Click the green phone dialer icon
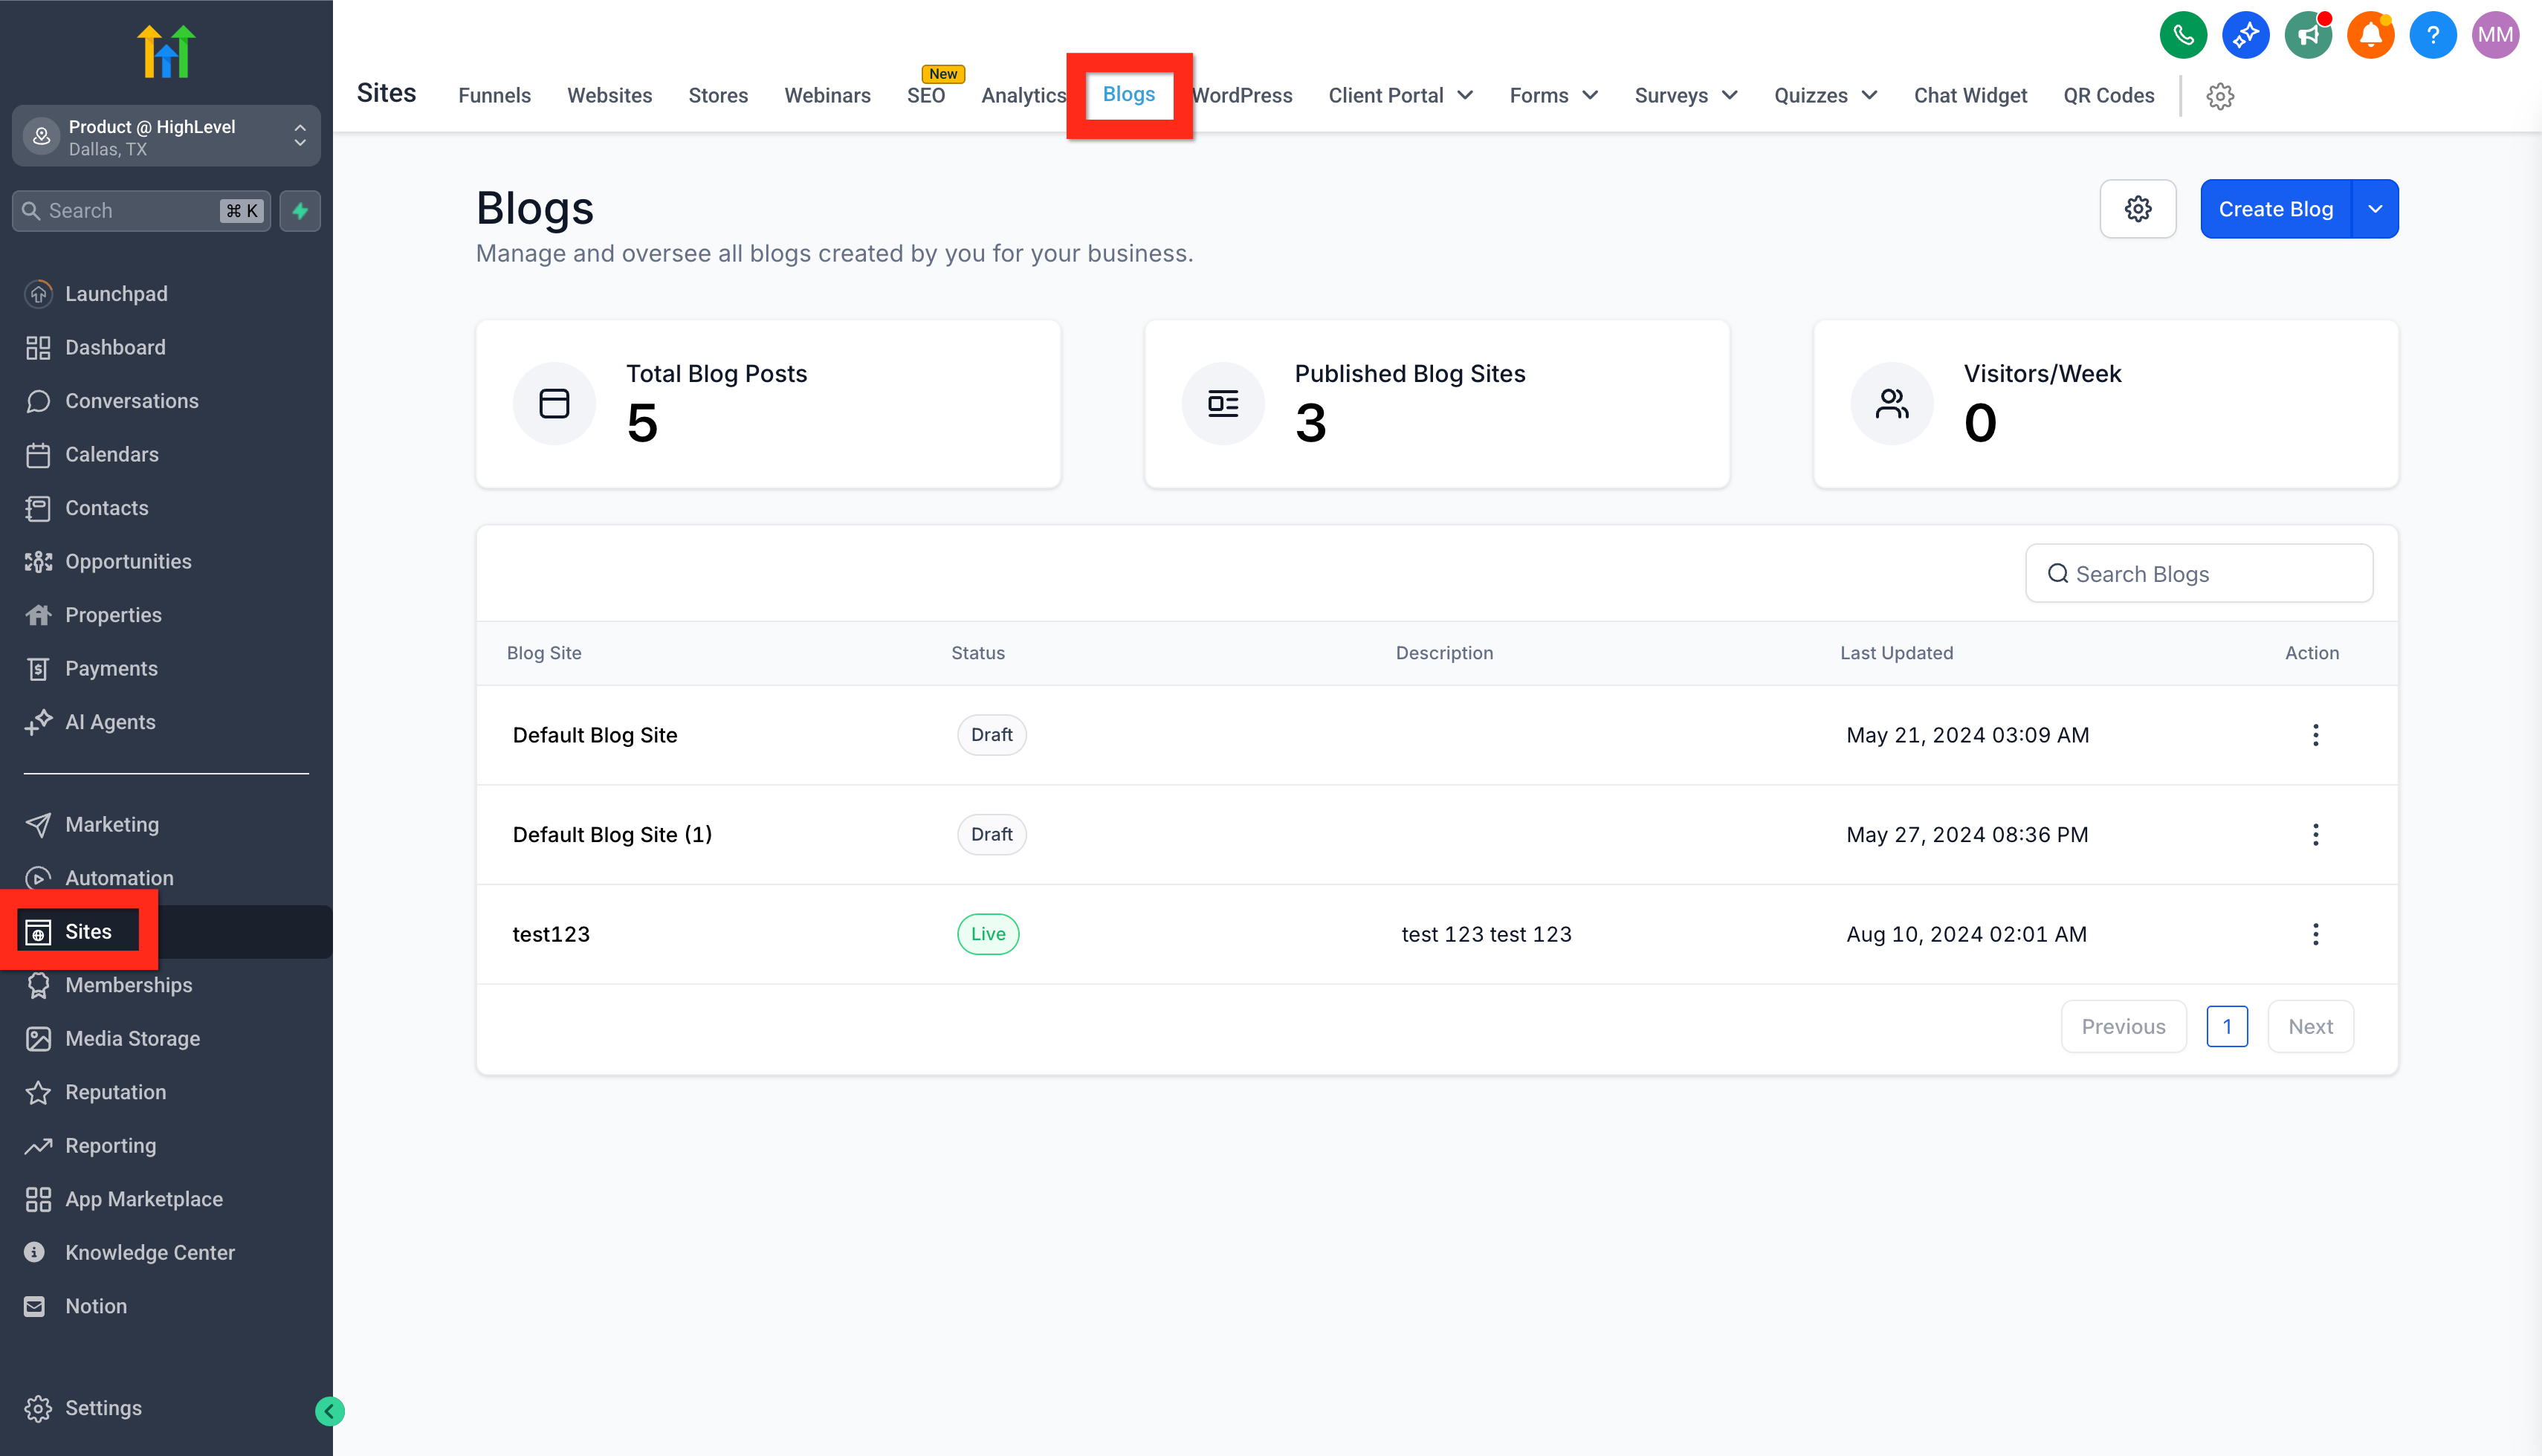Screen dimensions: 2542x1456 pos(2182,36)
